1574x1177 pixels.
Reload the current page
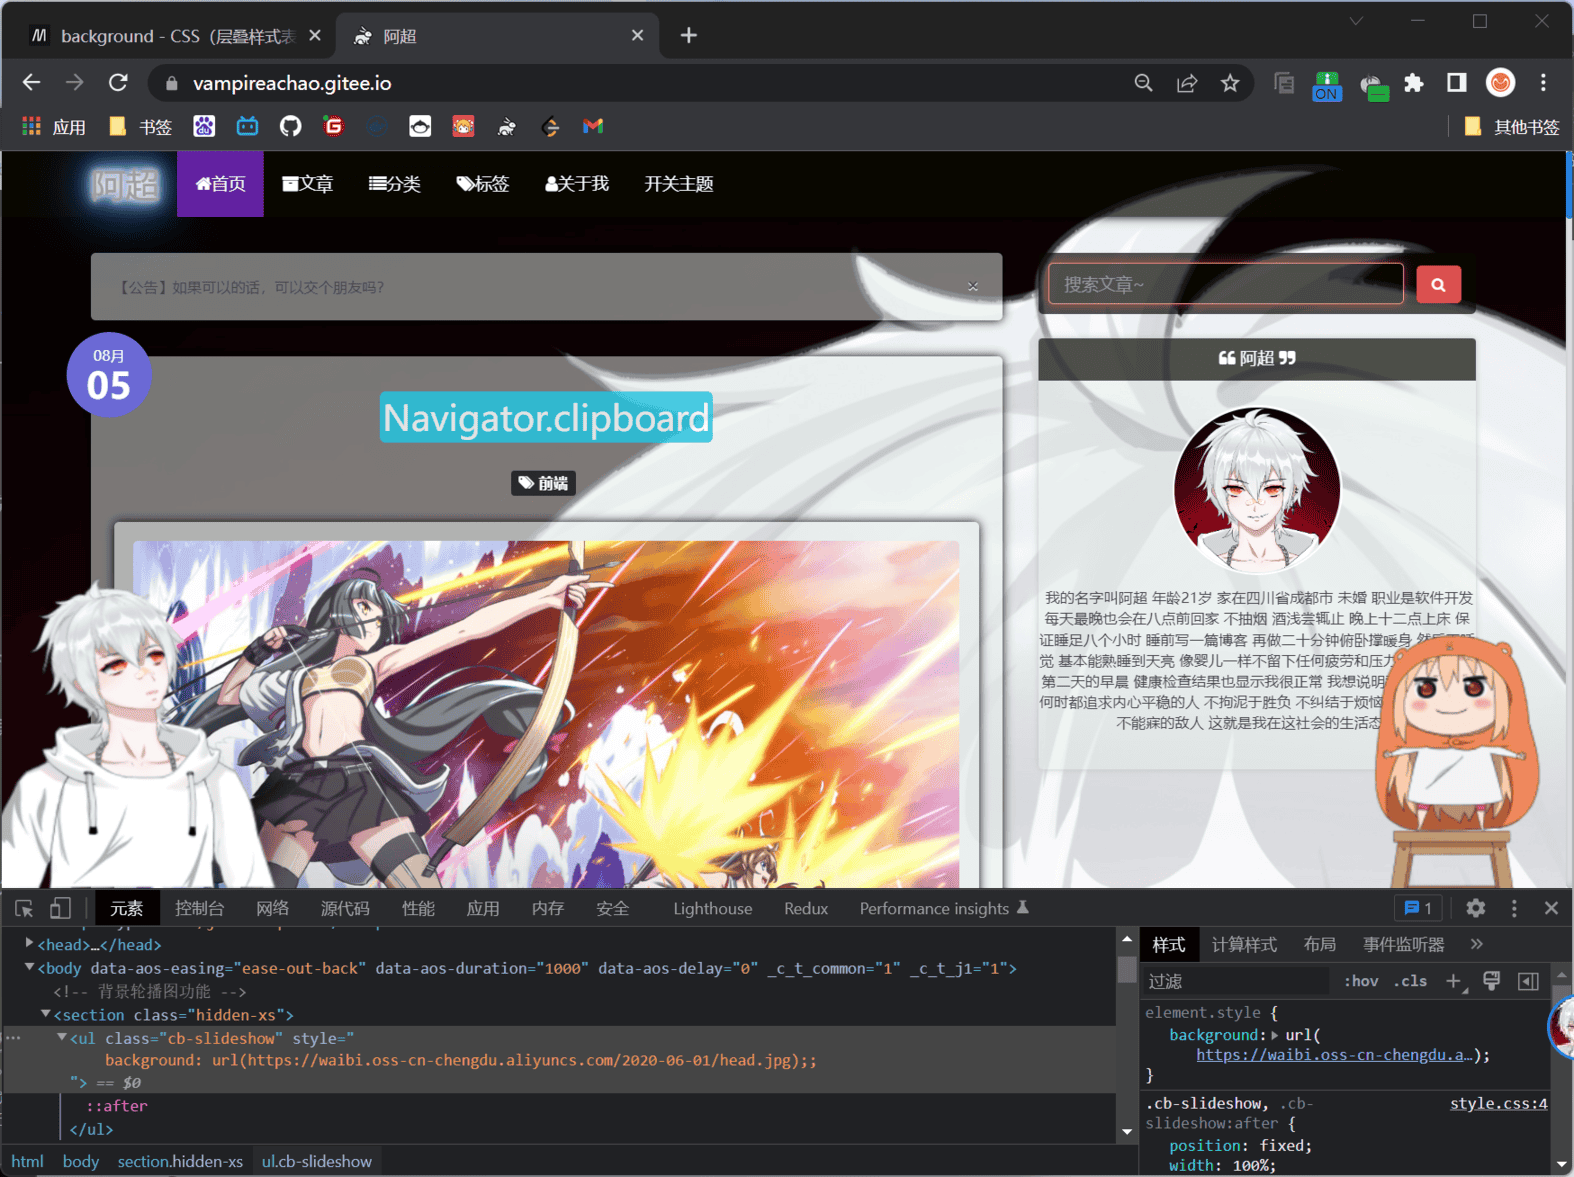(x=118, y=83)
